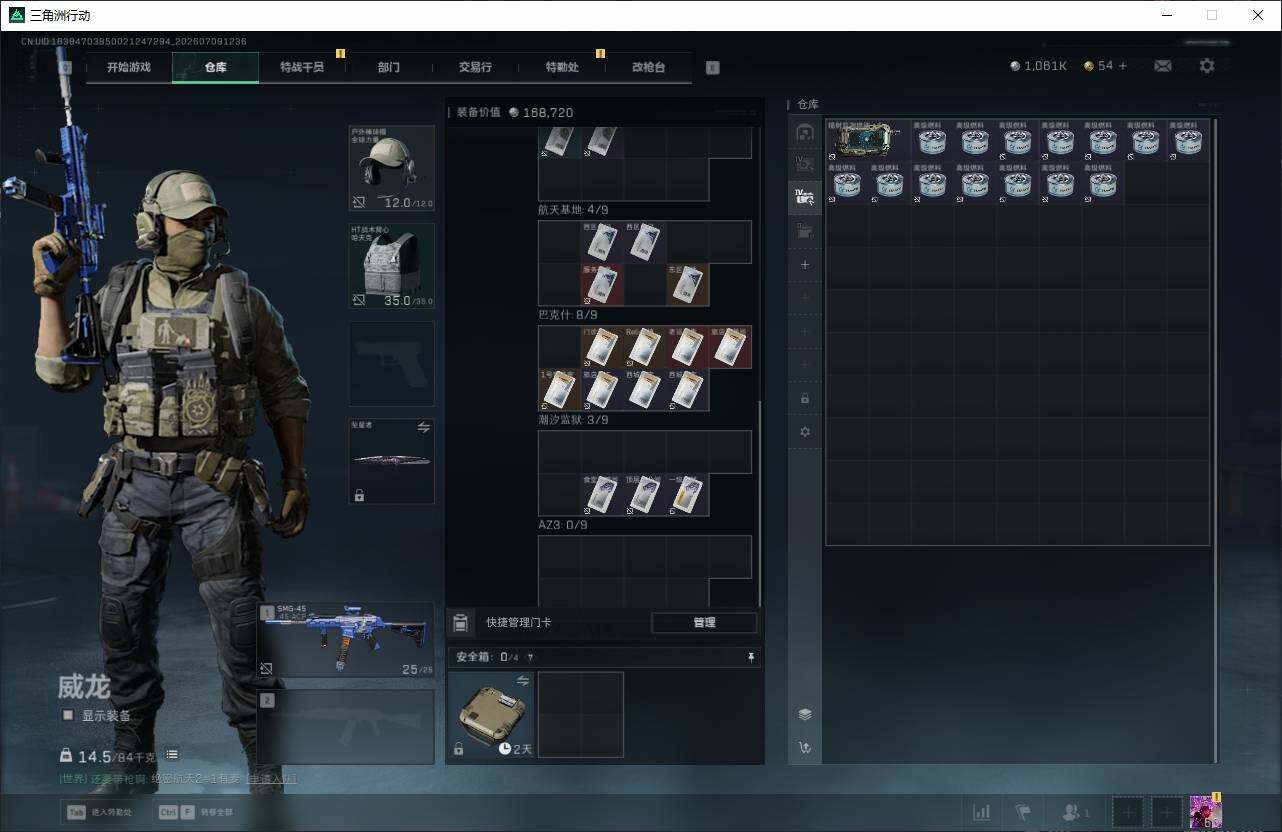Viewport: 1282px width, 832px height.
Task: Open the warehouse sidebar gear settings
Action: tap(805, 432)
